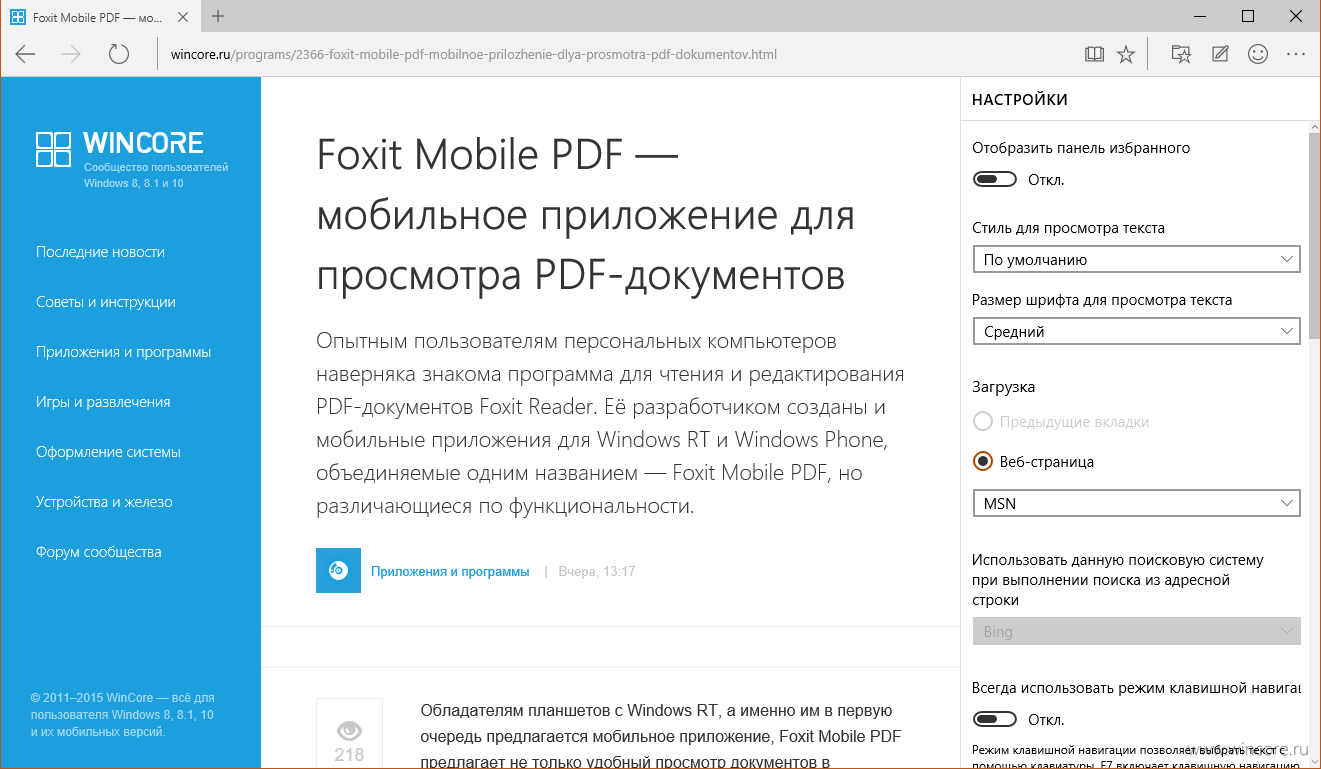Open the feedback smiley icon
This screenshot has height=769, width=1321.
pyautogui.click(x=1258, y=54)
